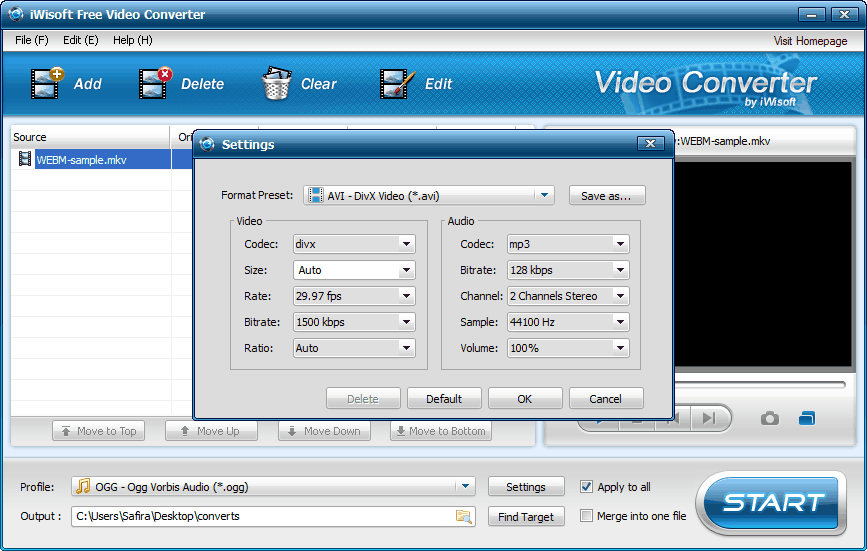Click the Move Down button
Viewport: 867px width, 551px height.
[325, 431]
